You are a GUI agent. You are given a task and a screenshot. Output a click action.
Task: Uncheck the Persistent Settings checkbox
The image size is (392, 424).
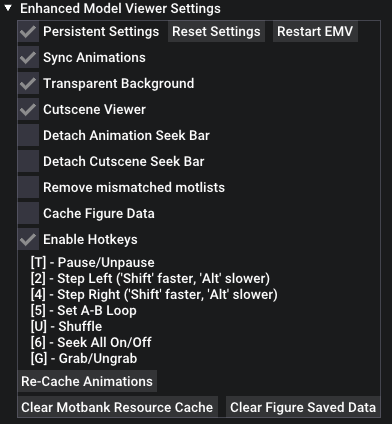coord(28,32)
